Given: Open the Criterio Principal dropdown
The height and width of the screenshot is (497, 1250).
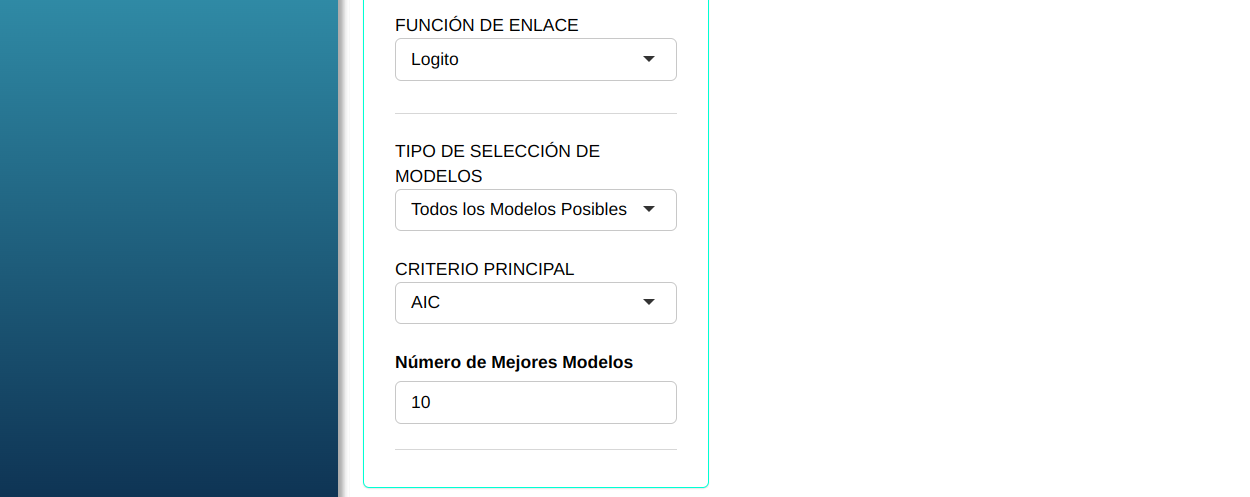Looking at the screenshot, I should pyautogui.click(x=535, y=303).
